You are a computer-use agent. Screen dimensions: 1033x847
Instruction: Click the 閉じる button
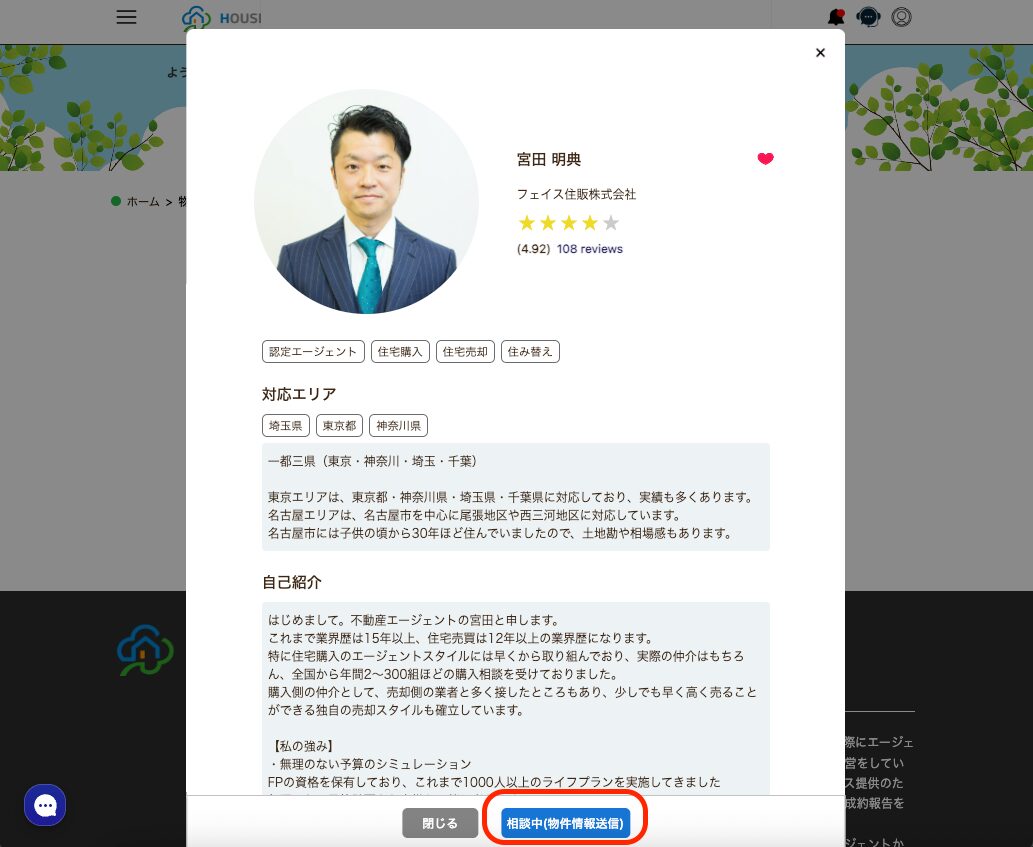coord(440,823)
